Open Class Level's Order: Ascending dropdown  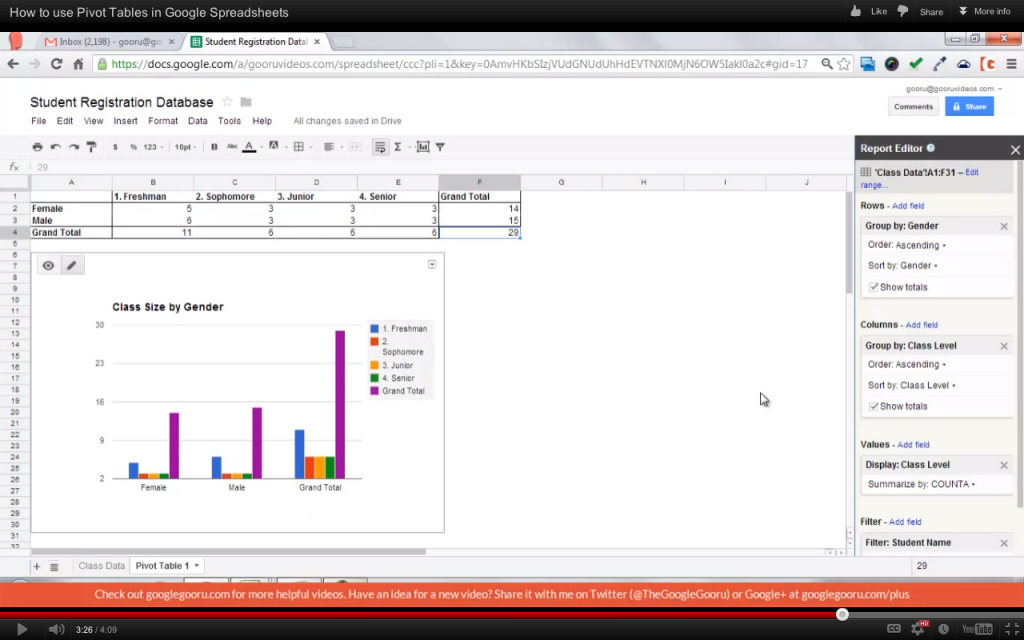pyautogui.click(x=907, y=364)
